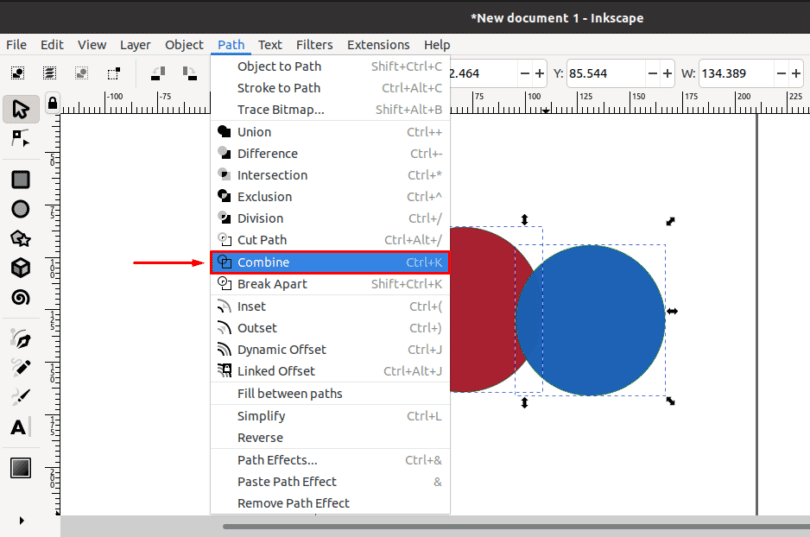Click the Select all objects icon
The width and height of the screenshot is (810, 537).
click(x=18, y=73)
